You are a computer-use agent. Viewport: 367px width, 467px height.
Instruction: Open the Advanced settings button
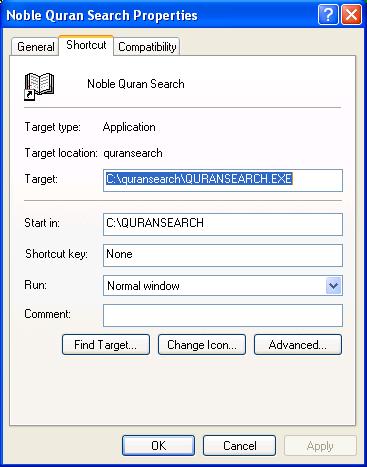click(298, 345)
